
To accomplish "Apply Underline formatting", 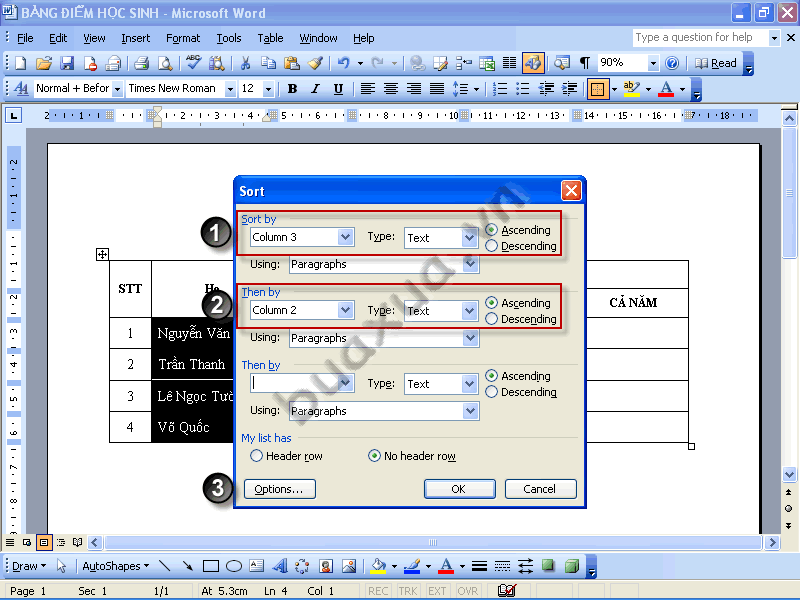I will [x=338, y=89].
